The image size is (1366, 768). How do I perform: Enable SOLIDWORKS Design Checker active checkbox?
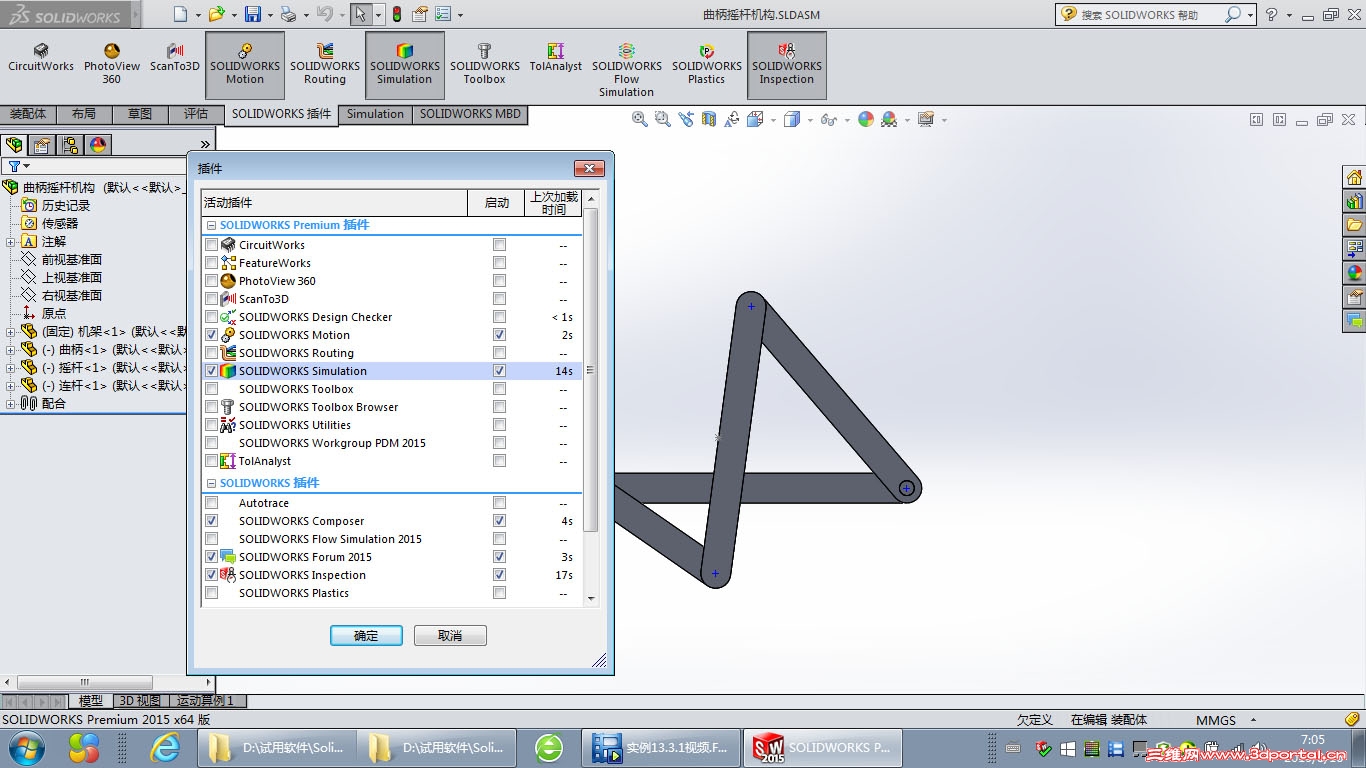pyautogui.click(x=211, y=317)
